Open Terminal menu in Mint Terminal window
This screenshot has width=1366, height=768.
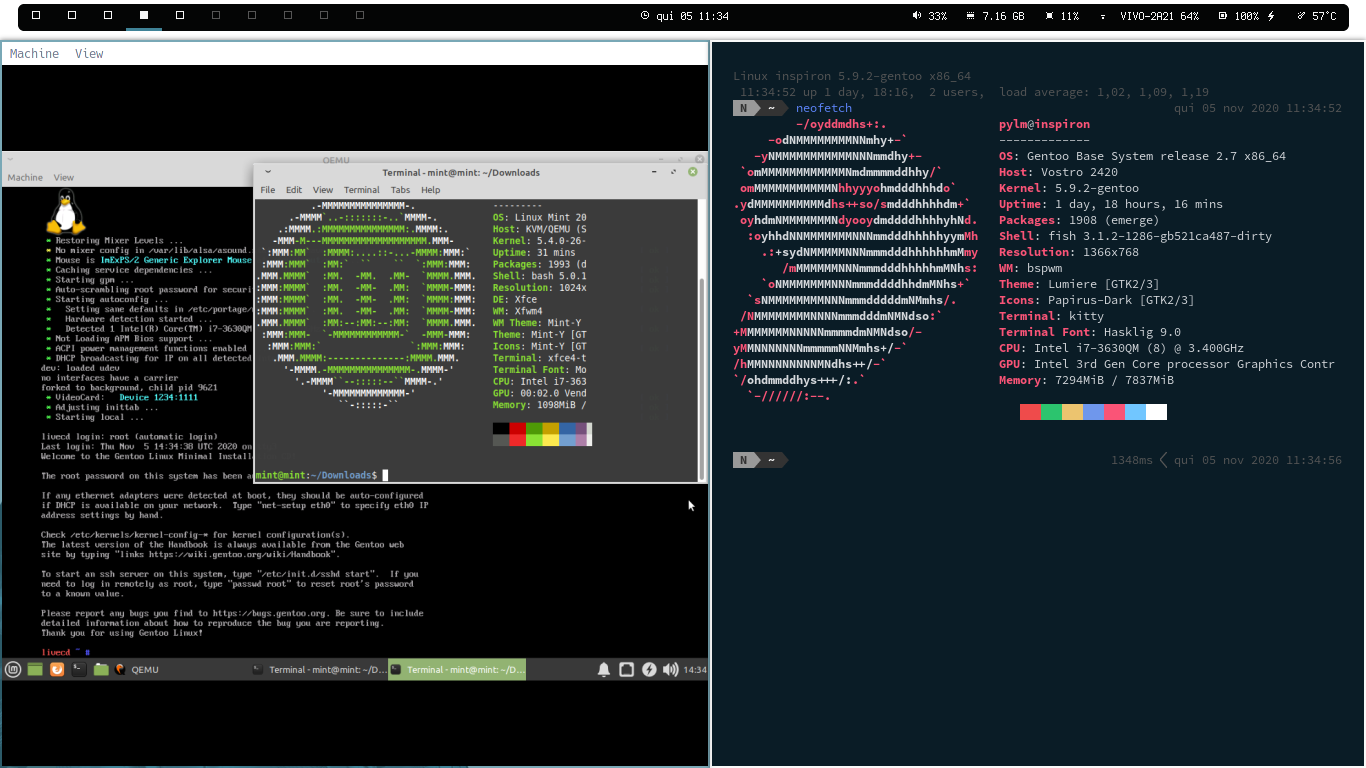[x=362, y=190]
